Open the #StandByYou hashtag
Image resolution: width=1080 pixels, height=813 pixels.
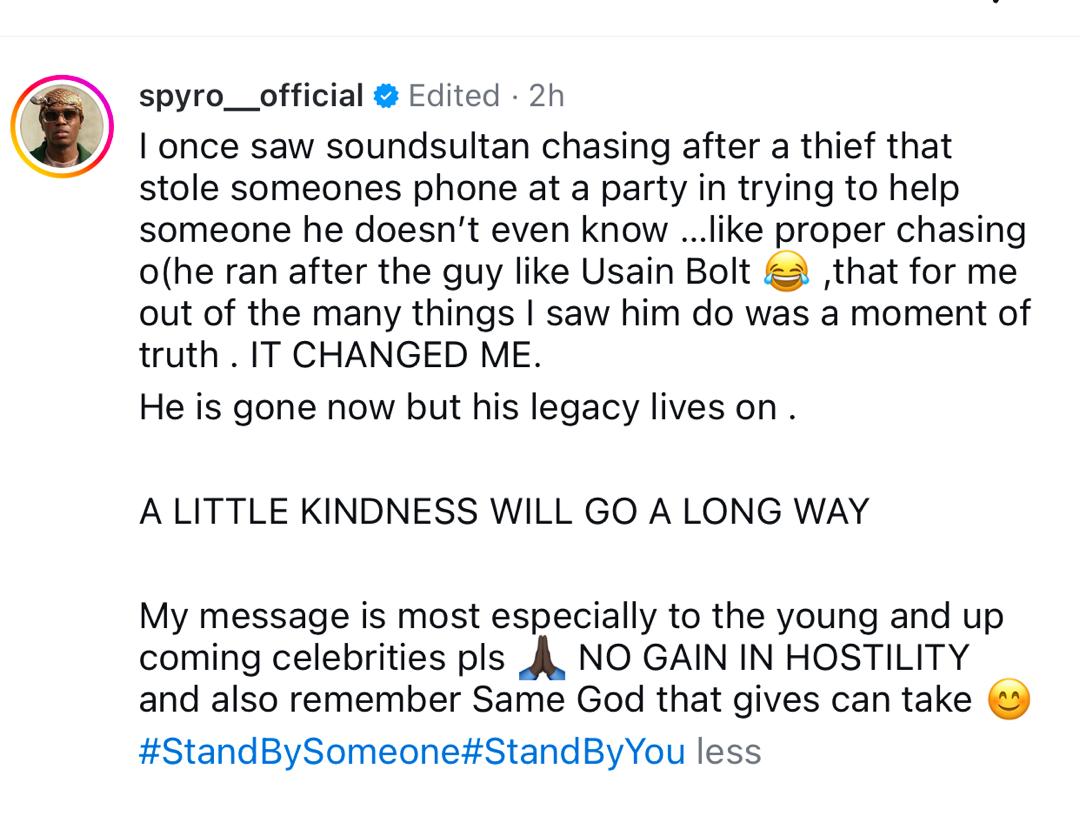point(574,751)
